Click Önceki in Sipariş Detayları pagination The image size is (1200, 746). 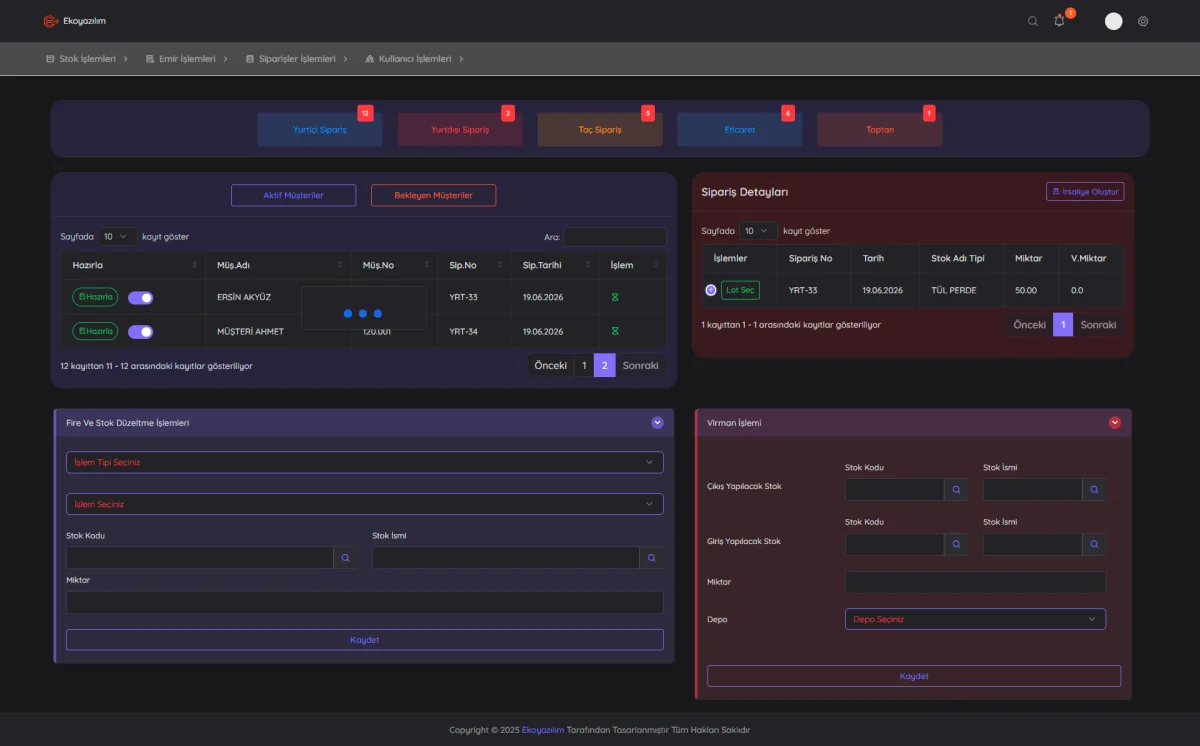click(1030, 325)
